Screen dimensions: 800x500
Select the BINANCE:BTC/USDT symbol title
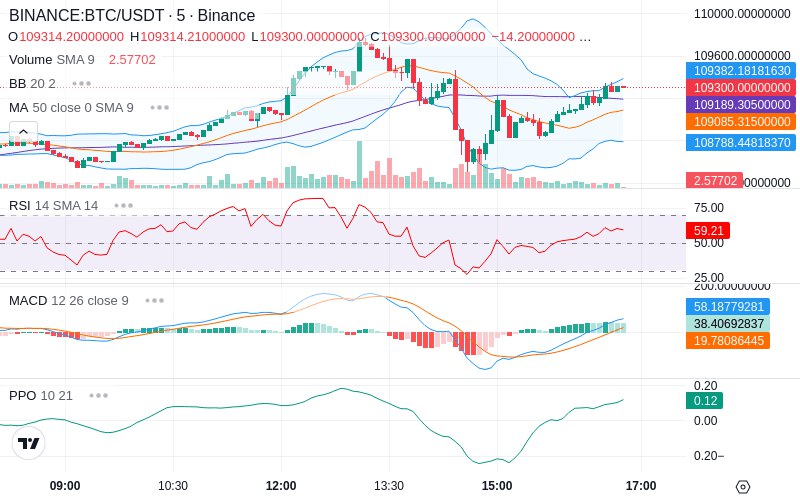point(132,15)
